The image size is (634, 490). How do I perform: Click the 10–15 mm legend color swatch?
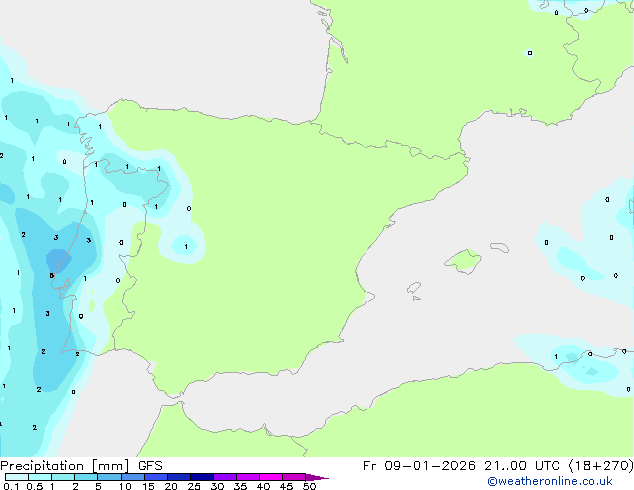click(133, 477)
